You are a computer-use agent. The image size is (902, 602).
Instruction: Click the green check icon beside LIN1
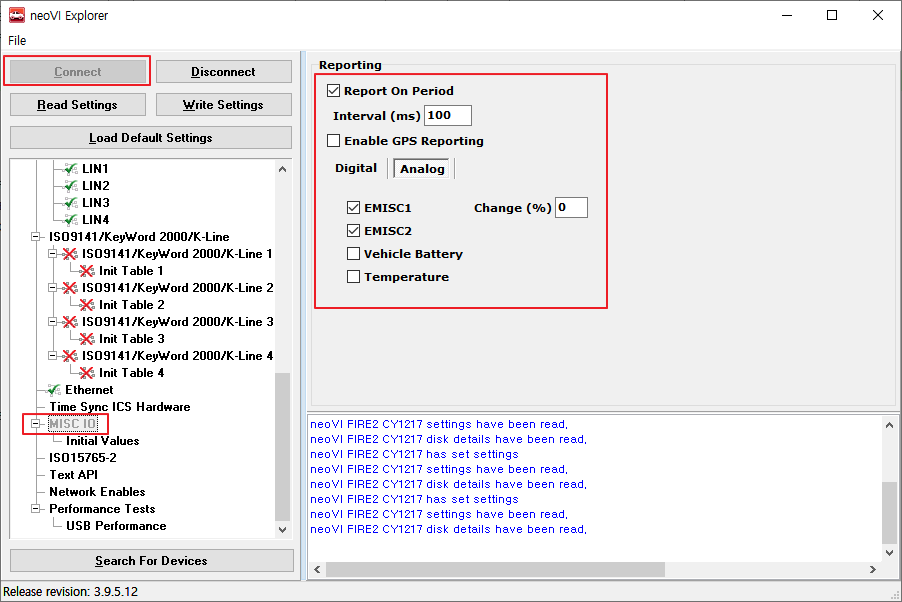point(70,169)
